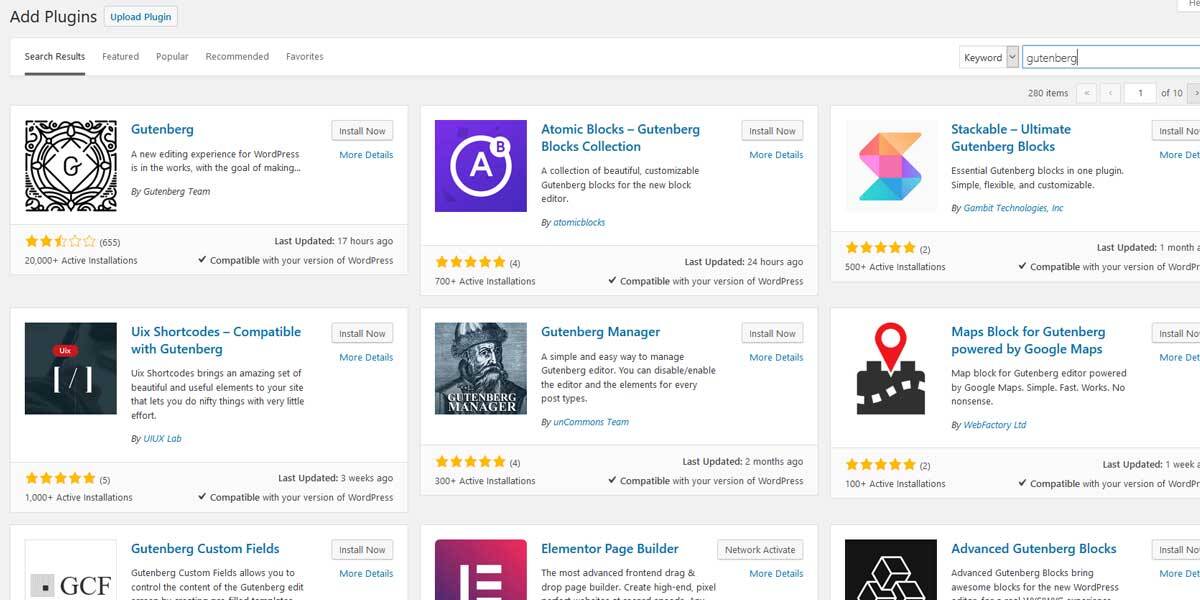Image resolution: width=1200 pixels, height=600 pixels.
Task: Click the "700+ Active Installations" text
Action: [485, 282]
